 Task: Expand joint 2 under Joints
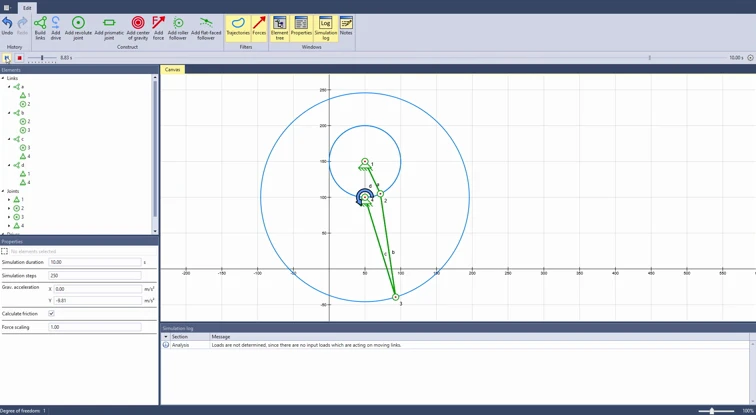[9, 208]
